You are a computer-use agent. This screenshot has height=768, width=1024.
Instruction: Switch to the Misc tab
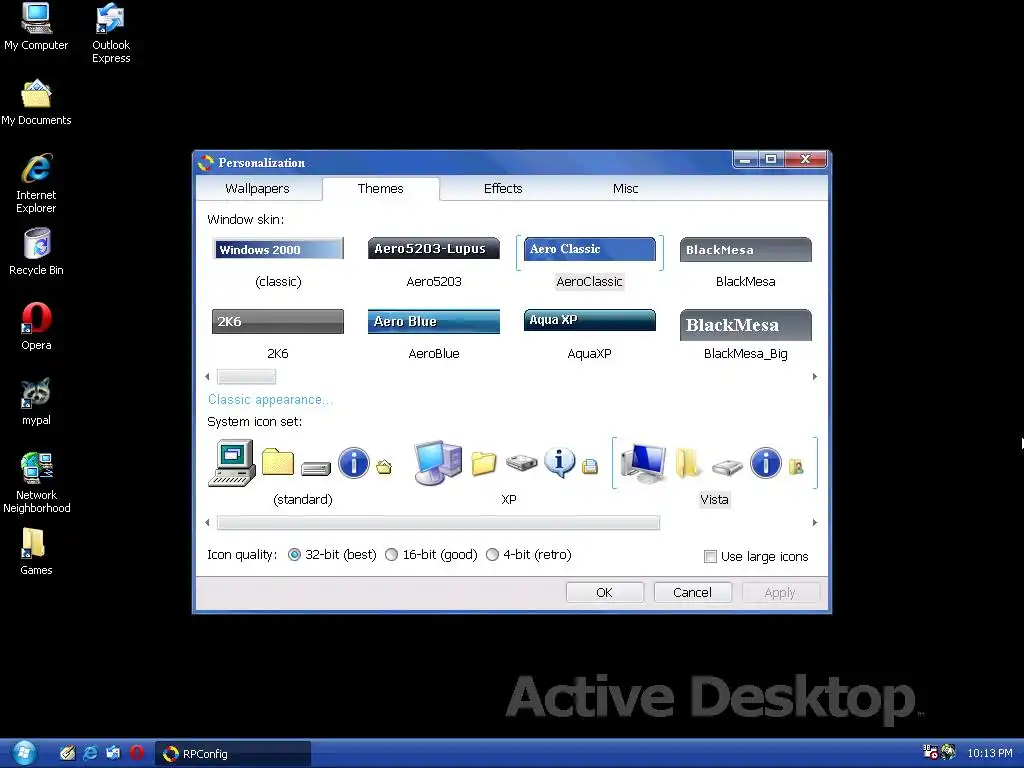pos(625,189)
